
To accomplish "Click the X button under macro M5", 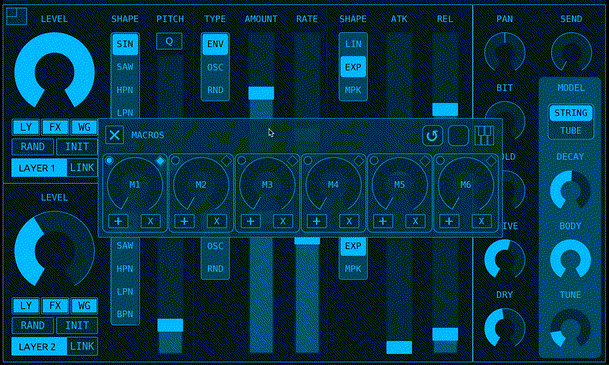I will 415,221.
